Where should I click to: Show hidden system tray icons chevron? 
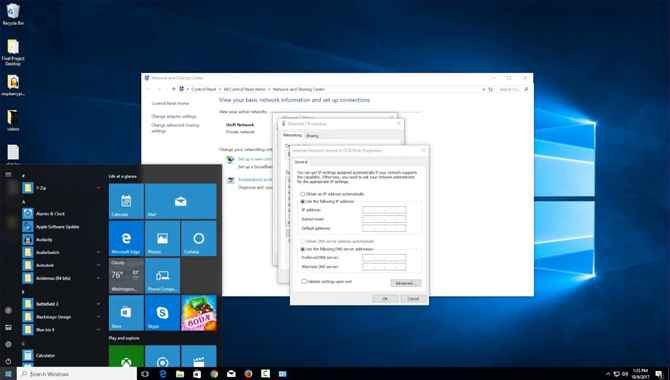pyautogui.click(x=608, y=374)
